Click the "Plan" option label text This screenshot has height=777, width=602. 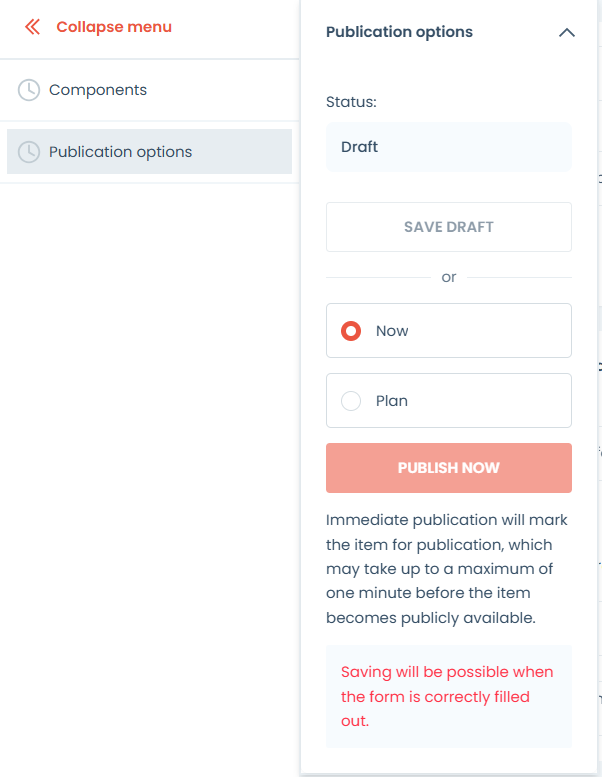coord(392,401)
